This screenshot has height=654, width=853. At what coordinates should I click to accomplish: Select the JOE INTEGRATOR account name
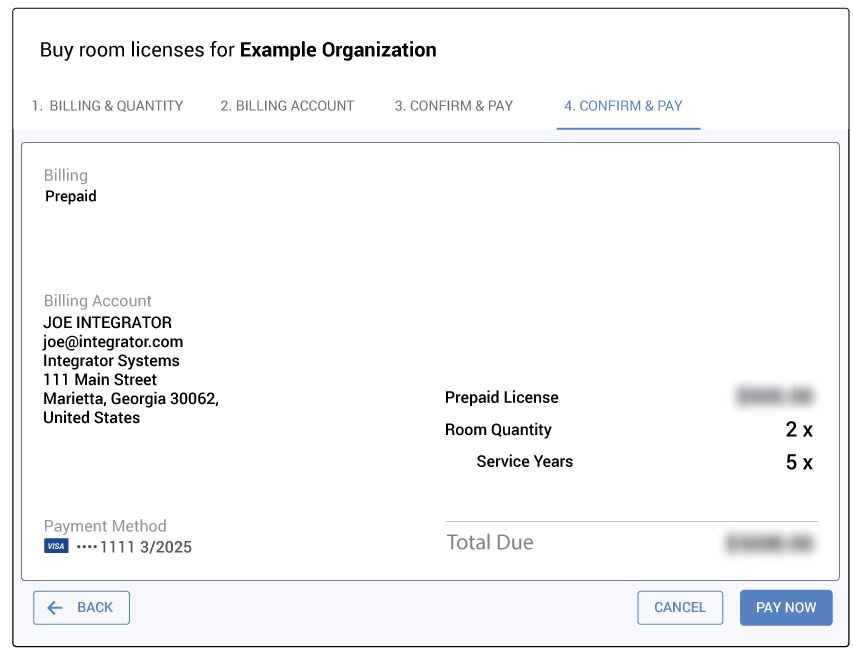coord(108,323)
